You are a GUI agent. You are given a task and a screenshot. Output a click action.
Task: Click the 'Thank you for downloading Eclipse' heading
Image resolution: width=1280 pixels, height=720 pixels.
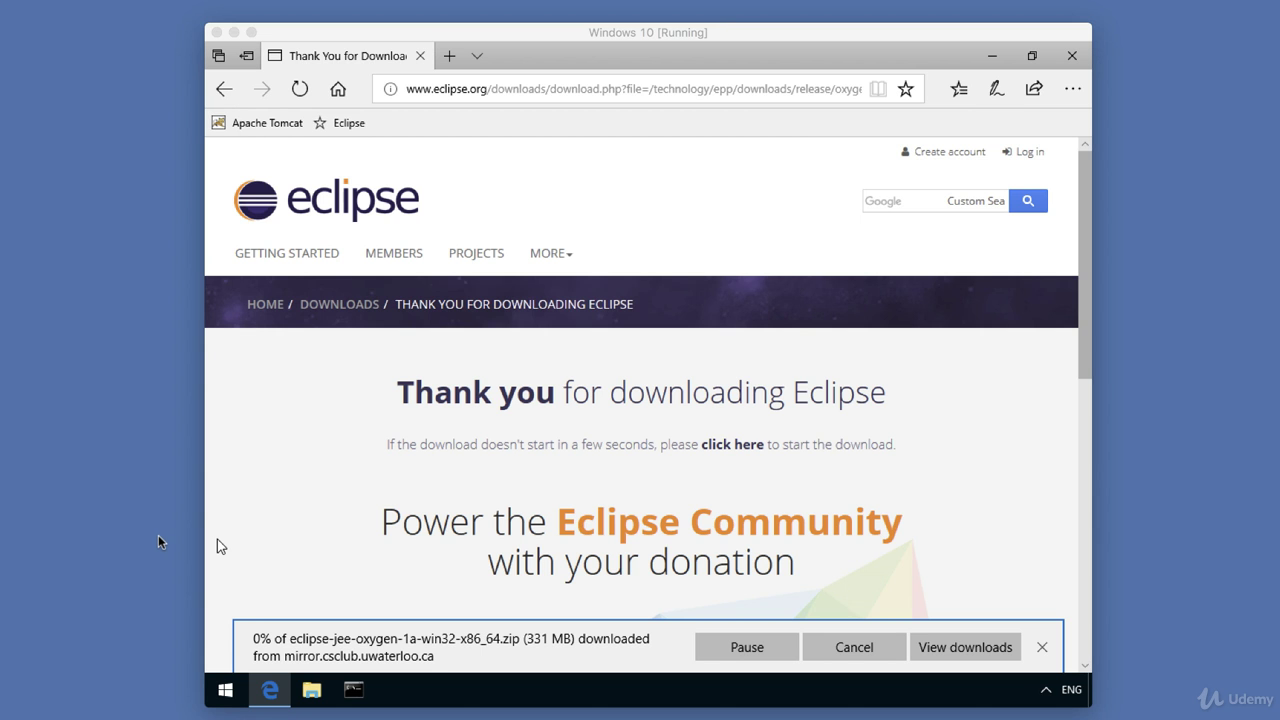[641, 392]
